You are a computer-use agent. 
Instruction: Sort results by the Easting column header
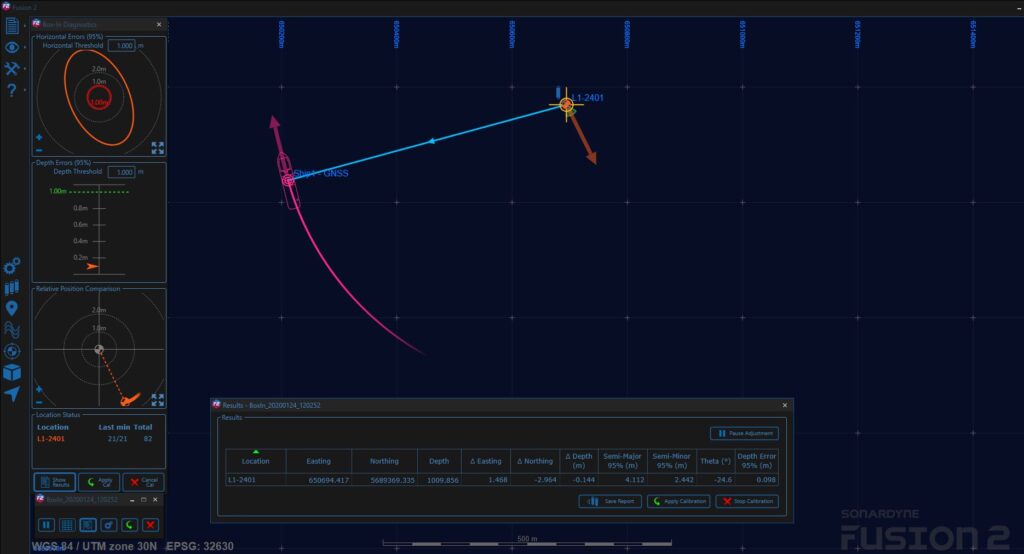(x=319, y=461)
